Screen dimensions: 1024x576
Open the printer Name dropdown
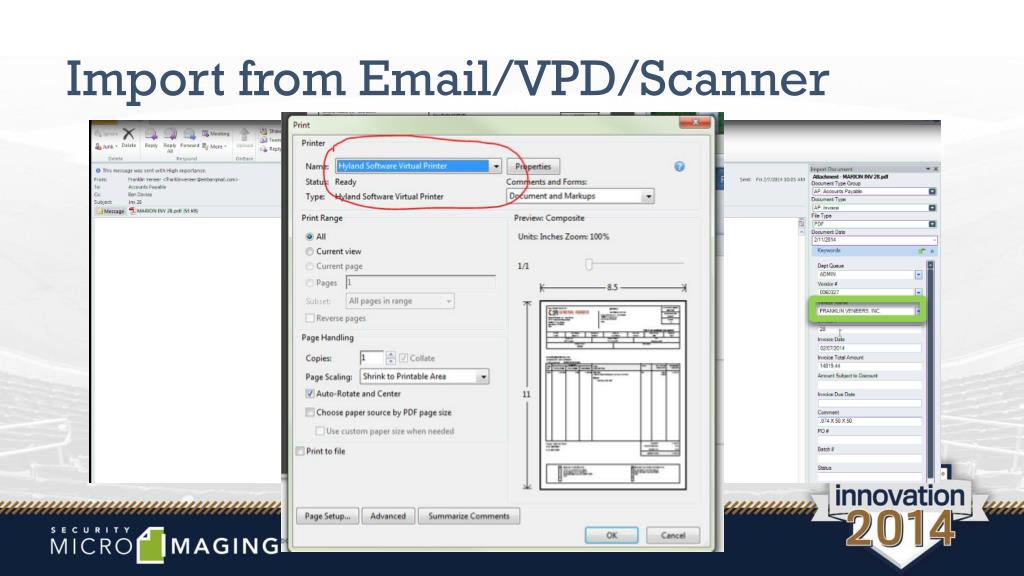tap(496, 167)
